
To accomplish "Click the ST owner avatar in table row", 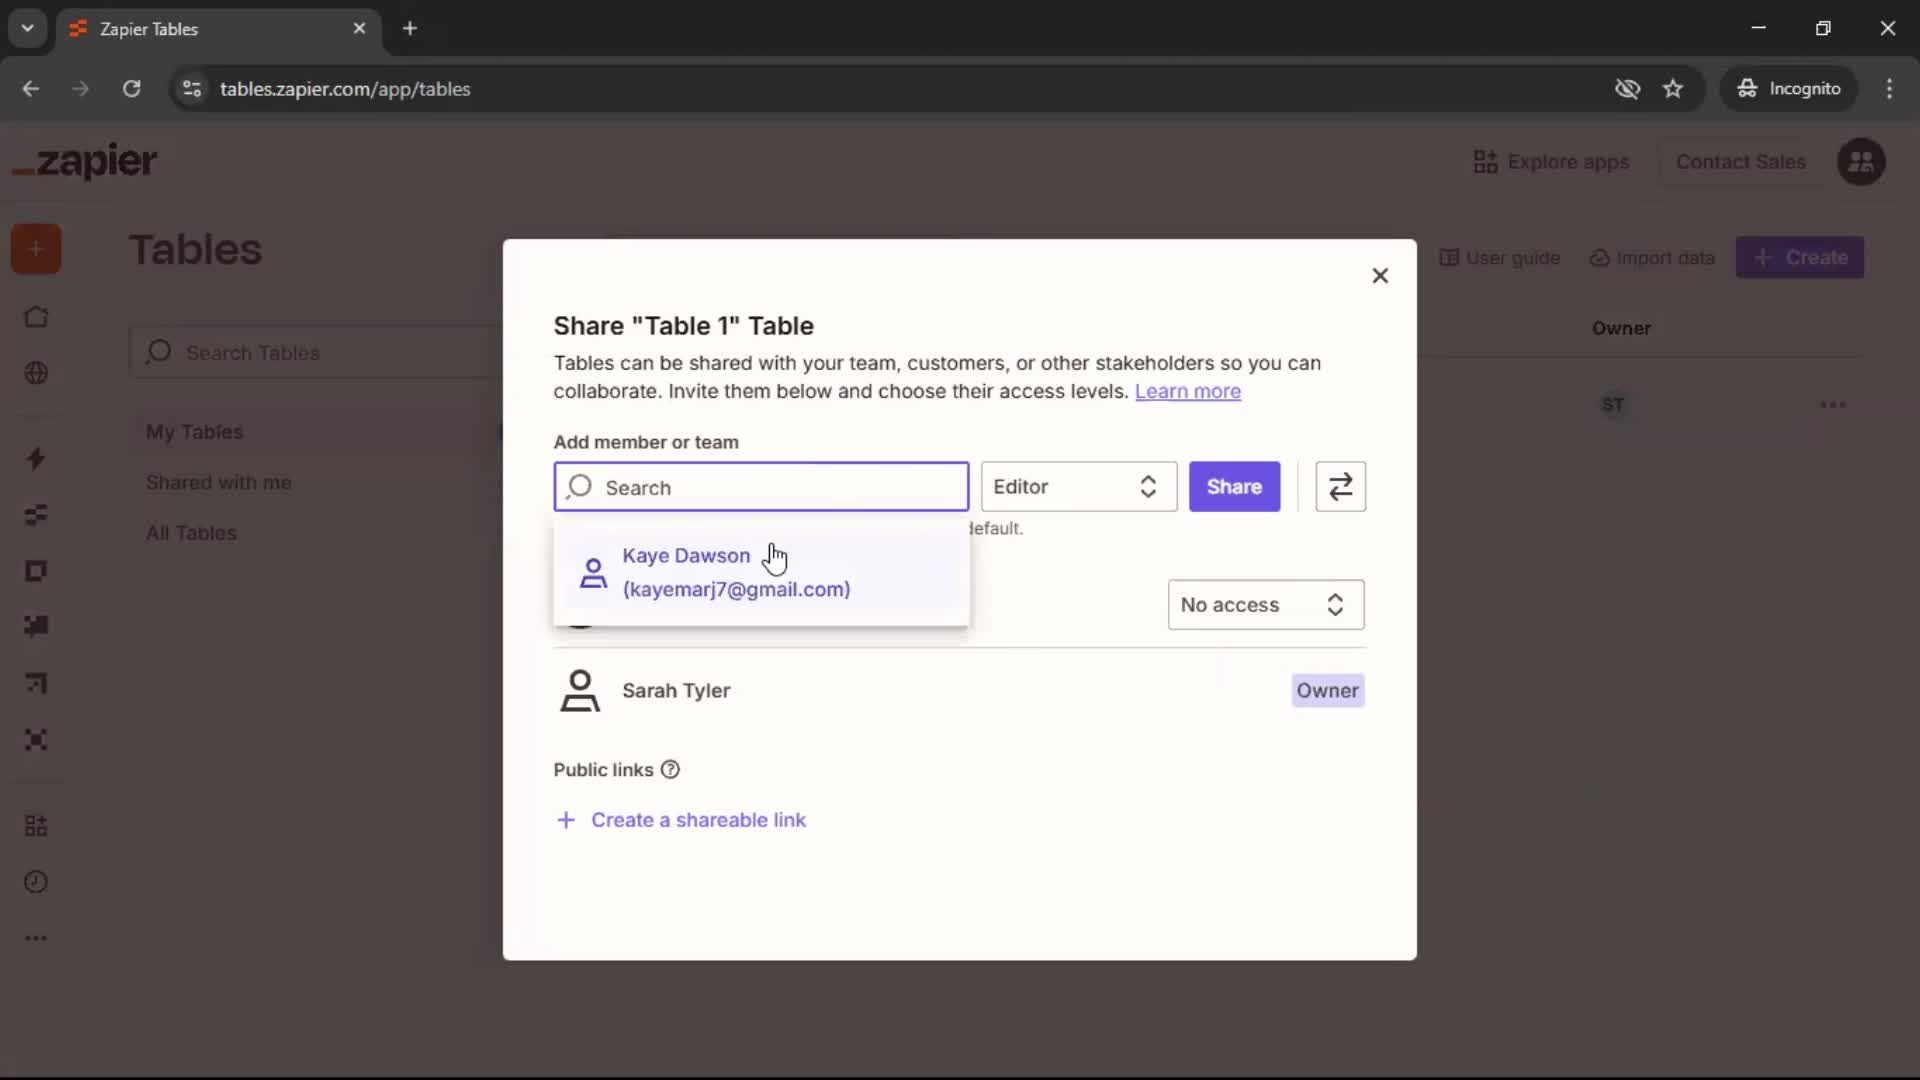I will pos(1612,405).
